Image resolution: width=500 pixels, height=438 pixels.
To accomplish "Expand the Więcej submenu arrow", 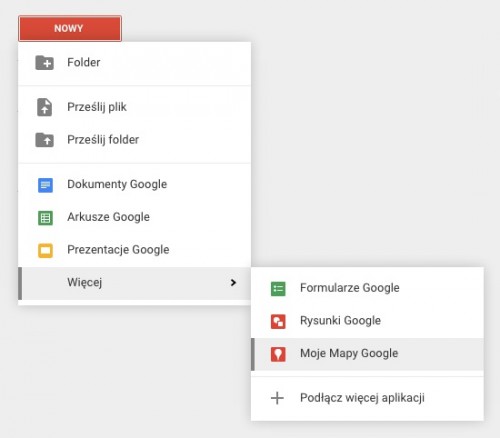I will click(x=233, y=283).
